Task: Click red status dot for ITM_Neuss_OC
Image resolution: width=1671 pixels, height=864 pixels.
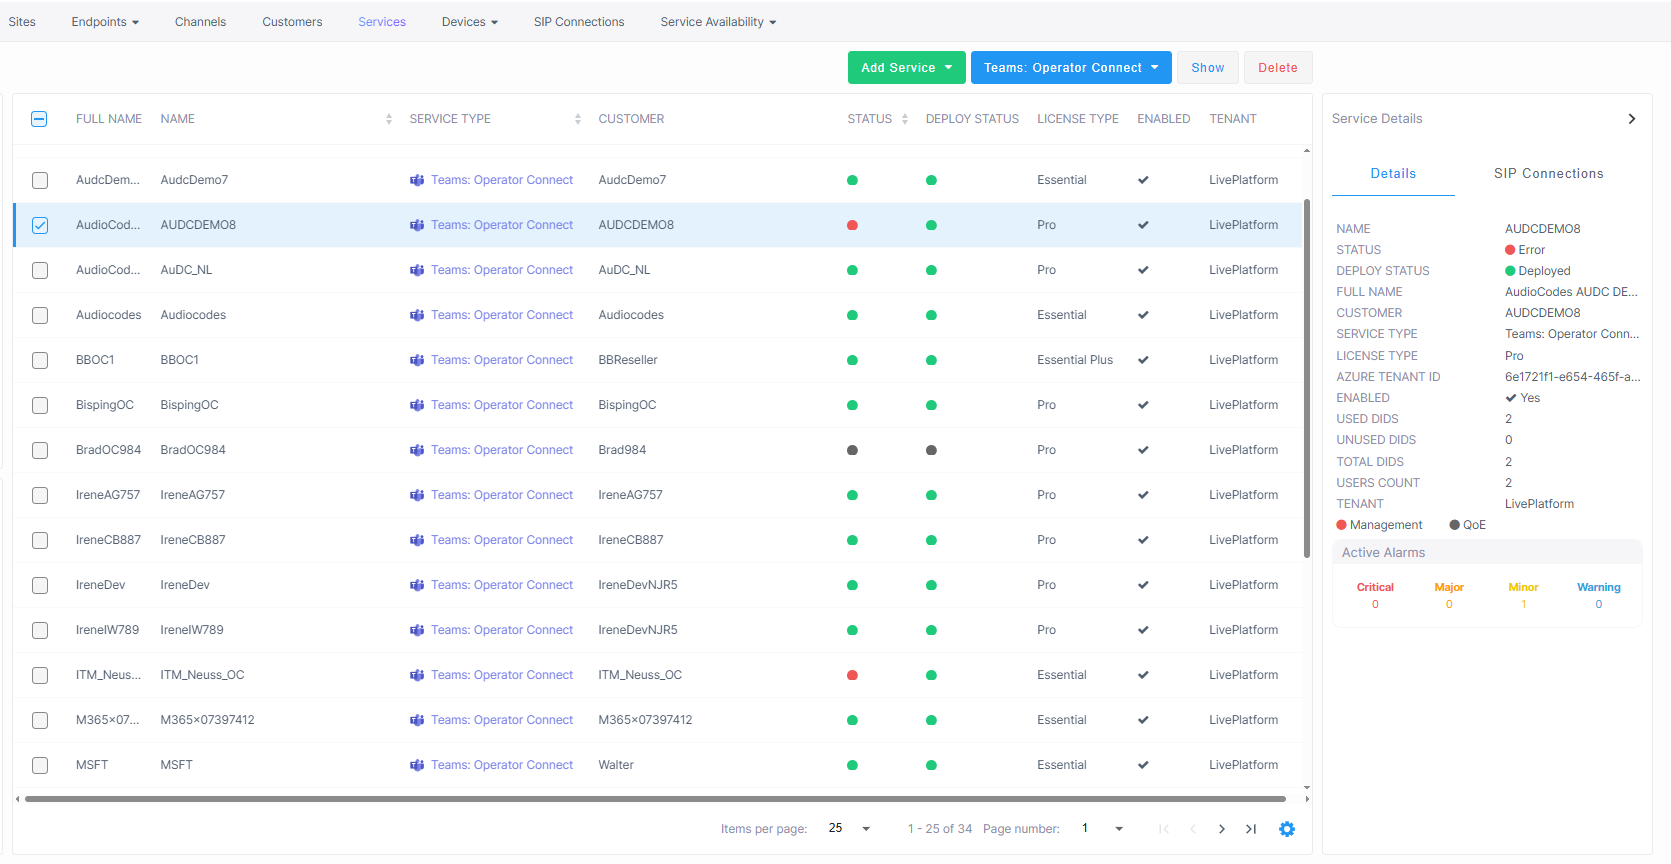Action: pos(852,675)
